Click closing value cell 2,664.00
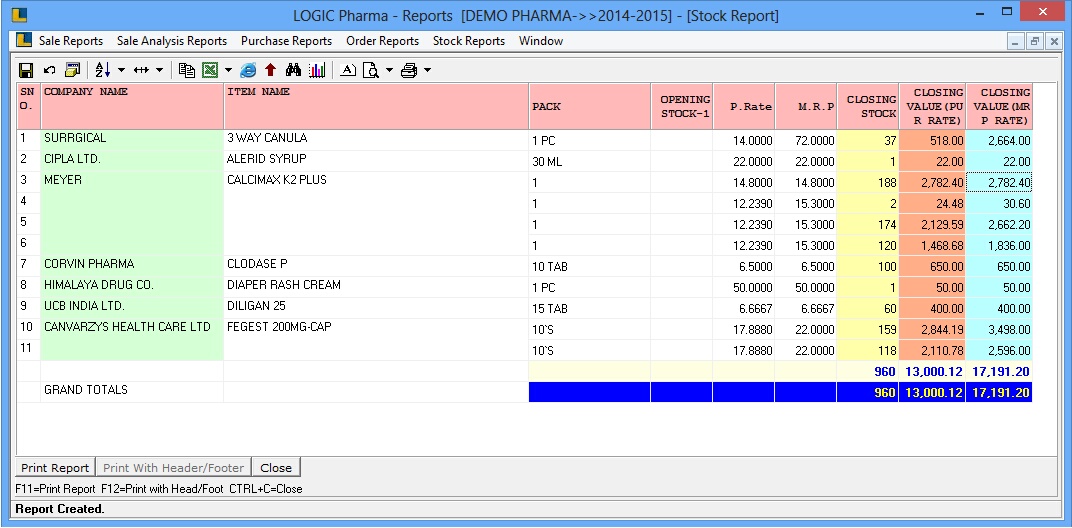The height and width of the screenshot is (528, 1072). pos(999,141)
